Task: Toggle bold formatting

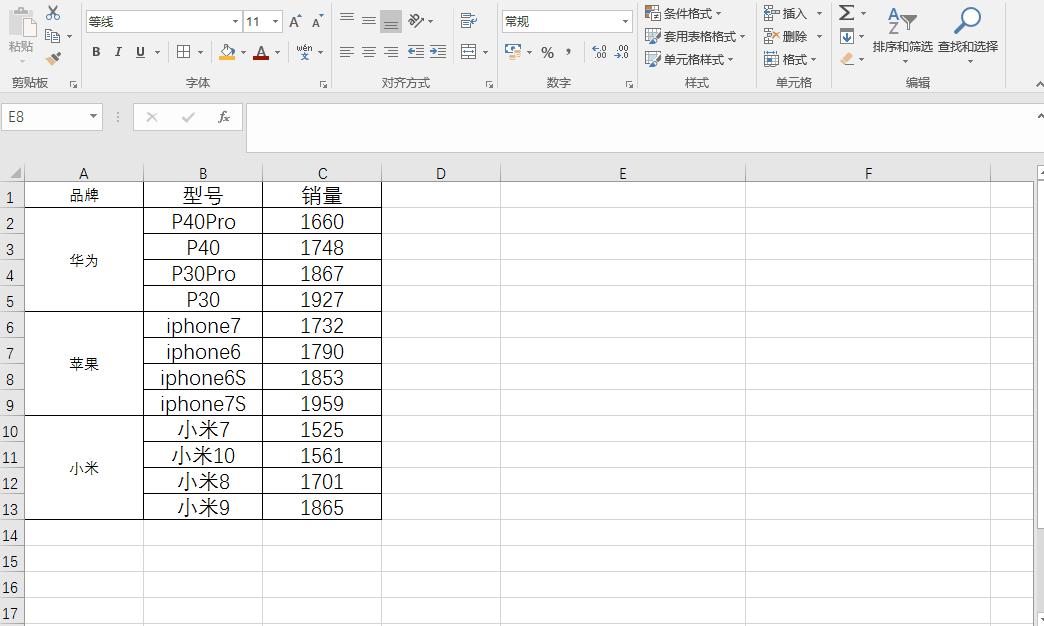Action: point(96,51)
